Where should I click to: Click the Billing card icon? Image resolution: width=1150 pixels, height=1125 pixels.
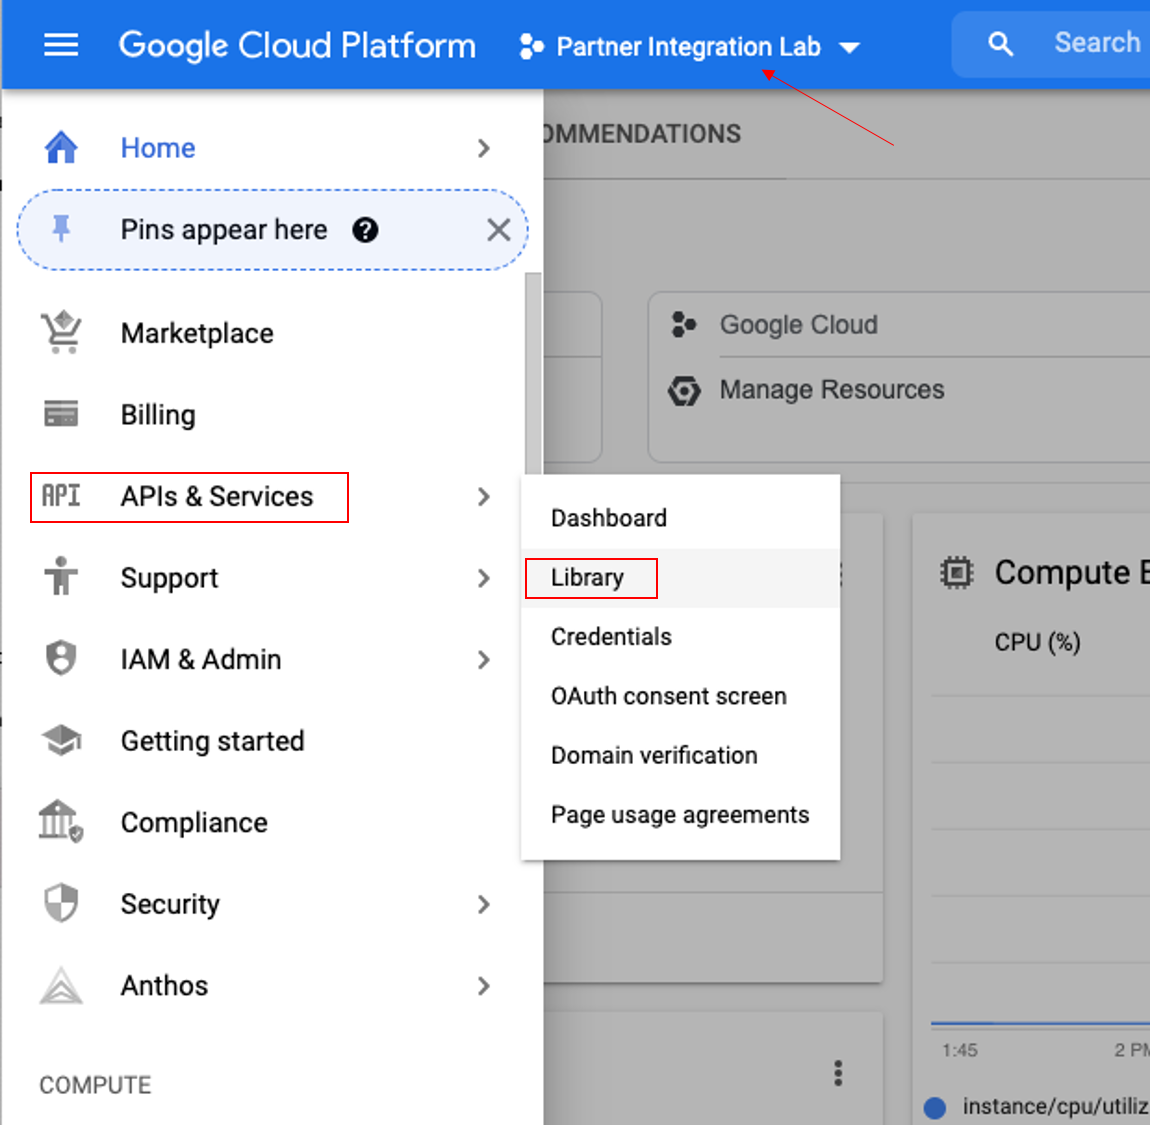pyautogui.click(x=61, y=414)
